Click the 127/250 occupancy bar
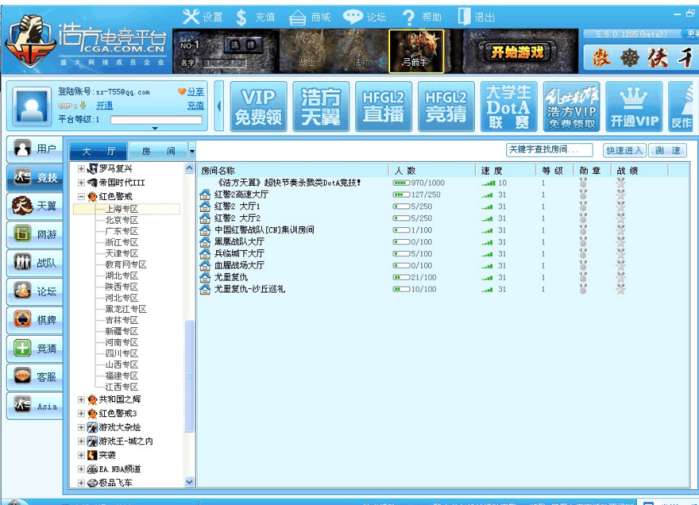 coord(401,195)
